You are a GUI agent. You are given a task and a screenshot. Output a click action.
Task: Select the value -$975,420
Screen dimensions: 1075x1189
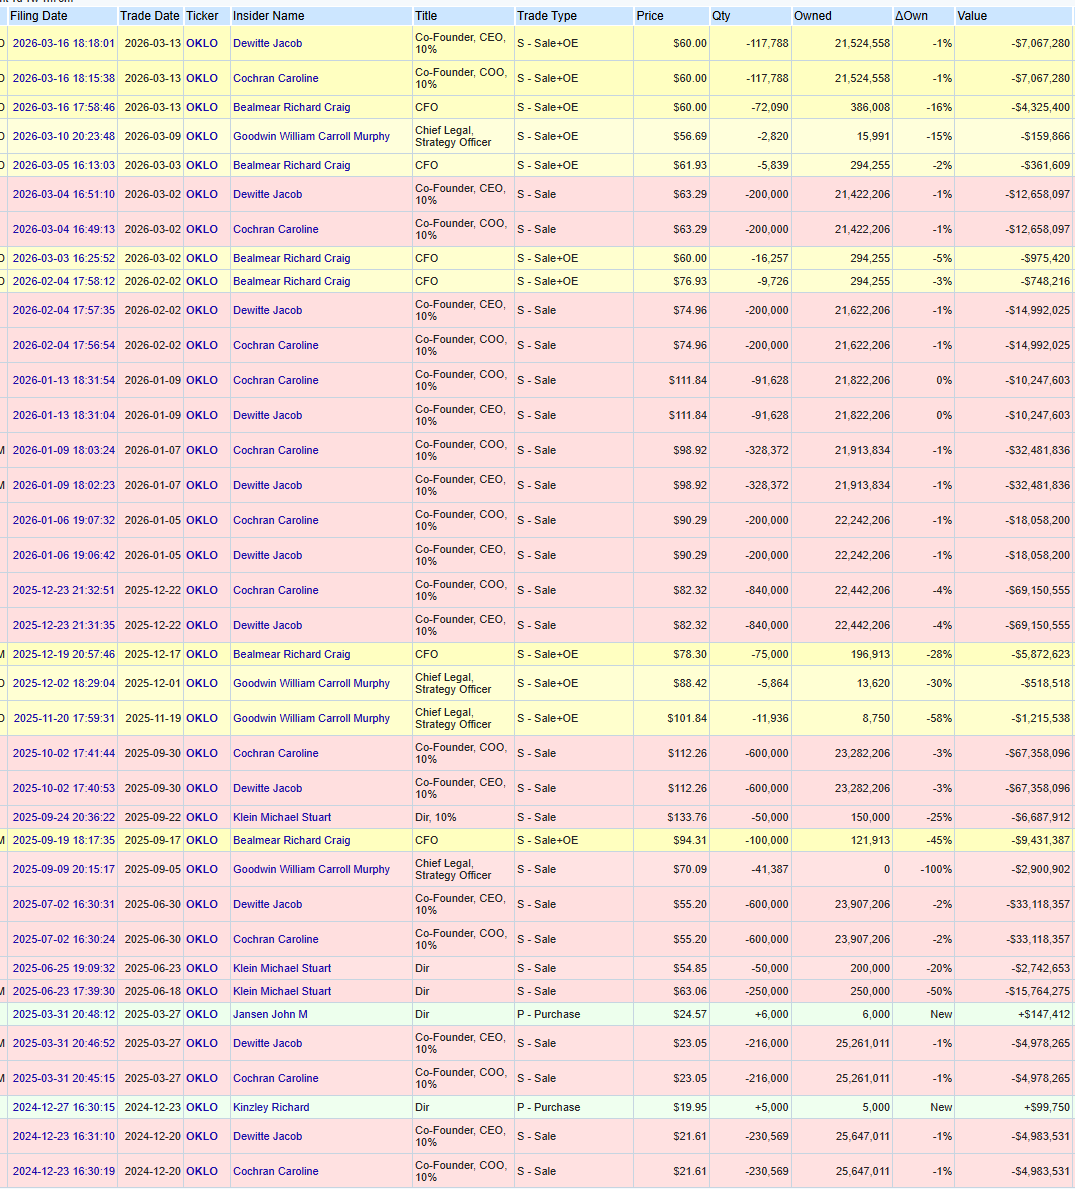1045,258
